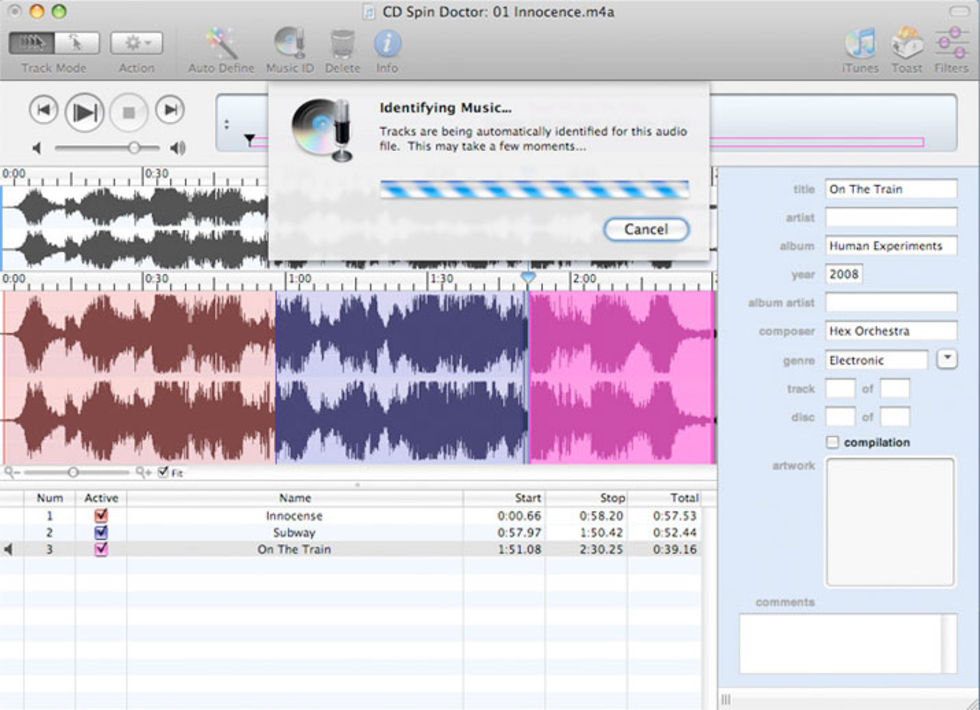Click in the artist text field

pyautogui.click(x=891, y=217)
